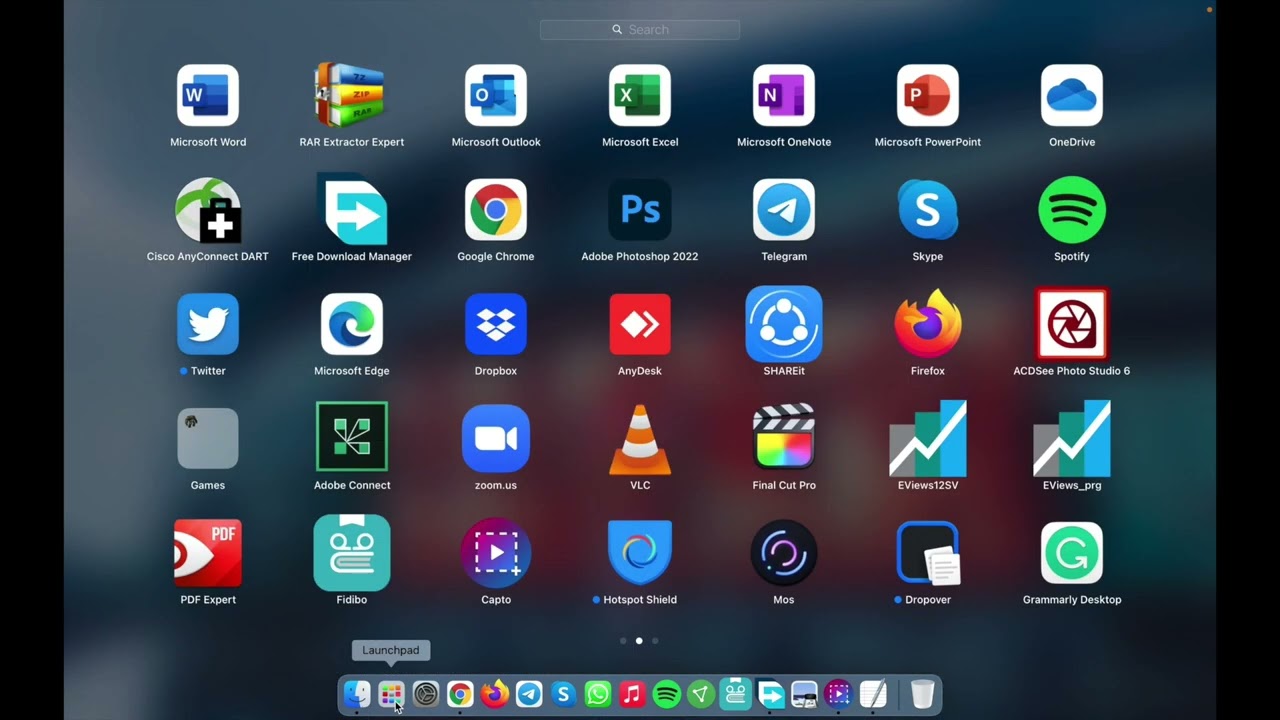Launch Google Chrome from Launchpad grid
The width and height of the screenshot is (1280, 720).
tap(496, 210)
